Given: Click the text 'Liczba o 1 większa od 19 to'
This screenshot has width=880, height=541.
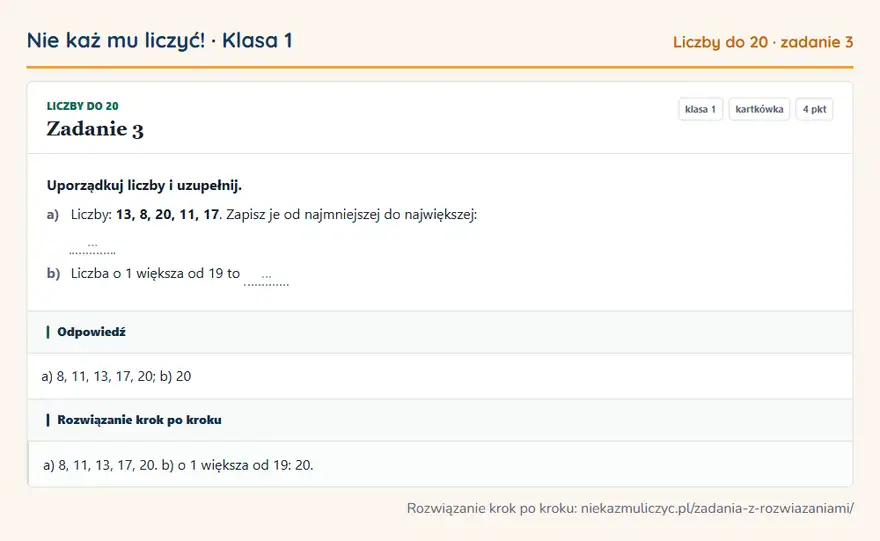Looking at the screenshot, I should pos(155,274).
